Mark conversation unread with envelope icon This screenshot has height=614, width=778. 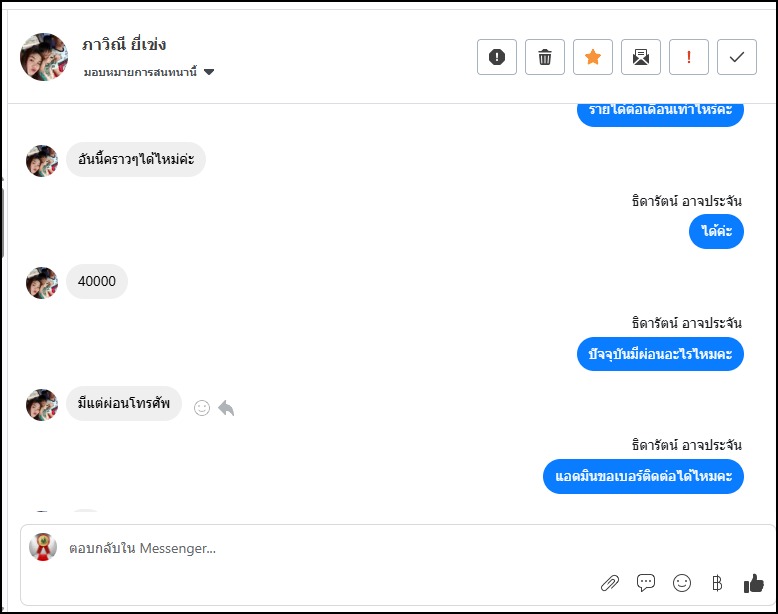pyautogui.click(x=641, y=57)
